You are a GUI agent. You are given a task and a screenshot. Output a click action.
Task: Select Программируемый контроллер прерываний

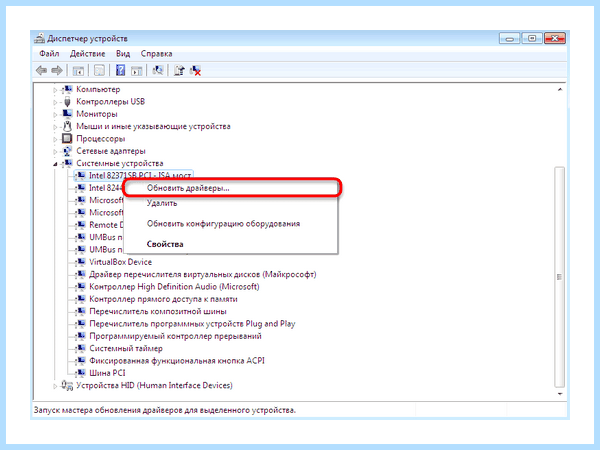pyautogui.click(x=175, y=336)
